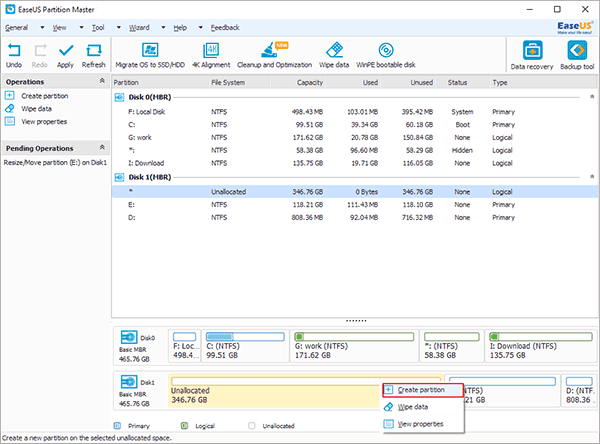Launch the 4K Alignment tool
The height and width of the screenshot is (444, 600).
(211, 55)
